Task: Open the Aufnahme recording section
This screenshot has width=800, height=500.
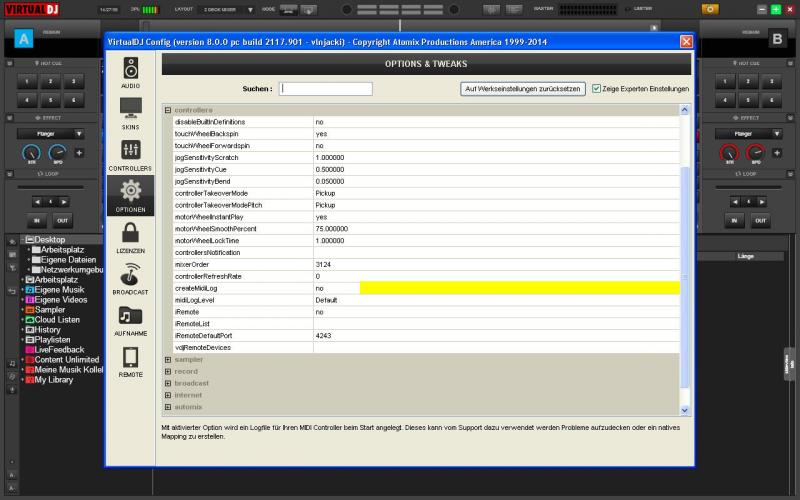Action: point(131,320)
